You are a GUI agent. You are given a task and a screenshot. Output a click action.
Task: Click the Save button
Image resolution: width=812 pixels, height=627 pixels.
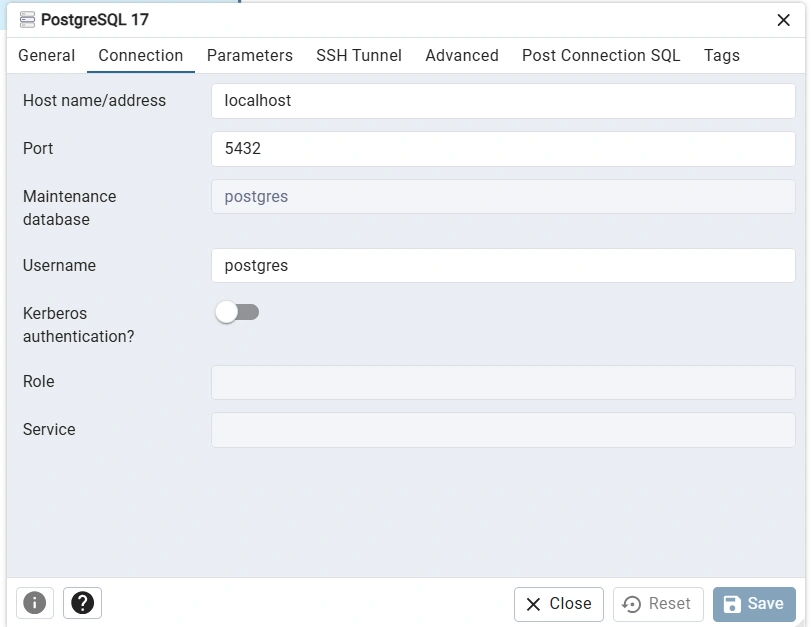(754, 604)
